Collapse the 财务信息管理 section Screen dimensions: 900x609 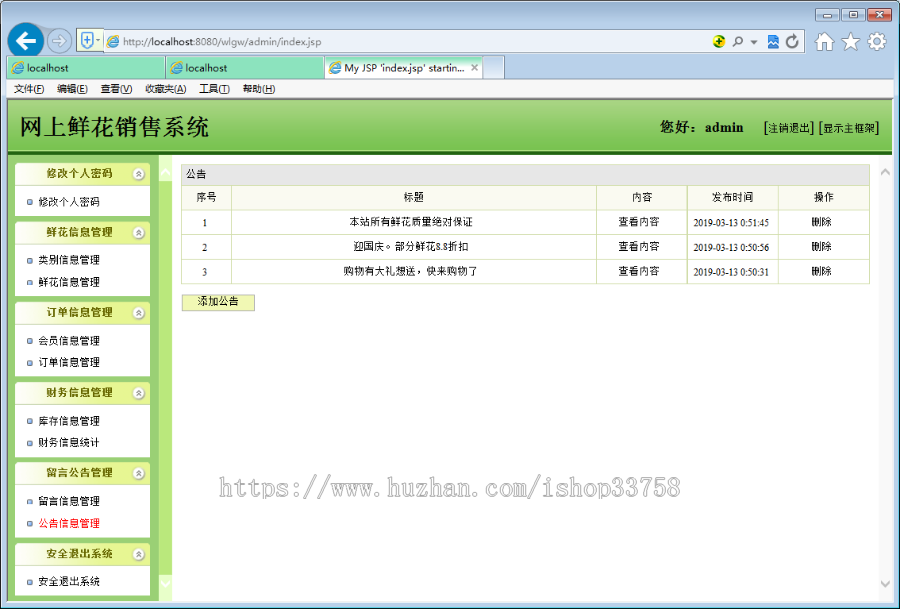click(139, 392)
